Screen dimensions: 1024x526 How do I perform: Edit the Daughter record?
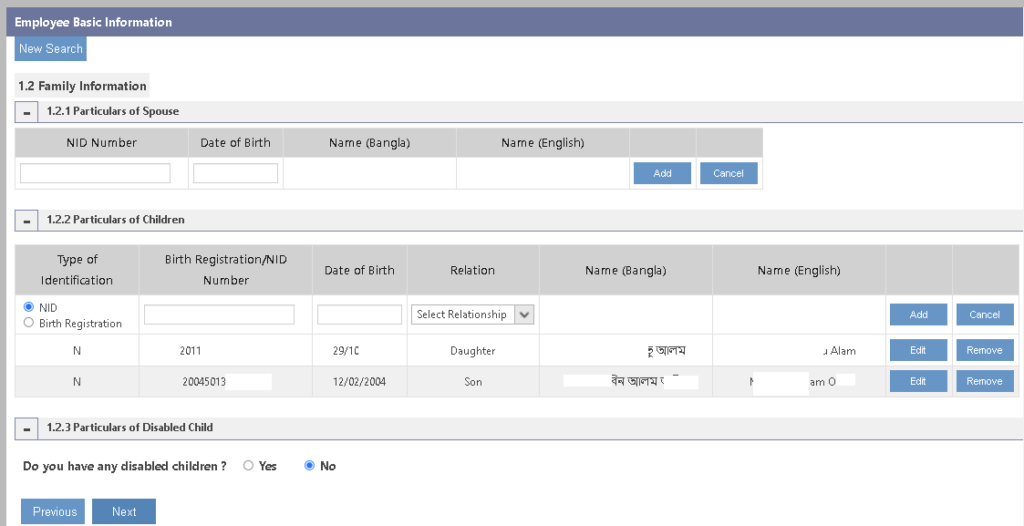918,351
